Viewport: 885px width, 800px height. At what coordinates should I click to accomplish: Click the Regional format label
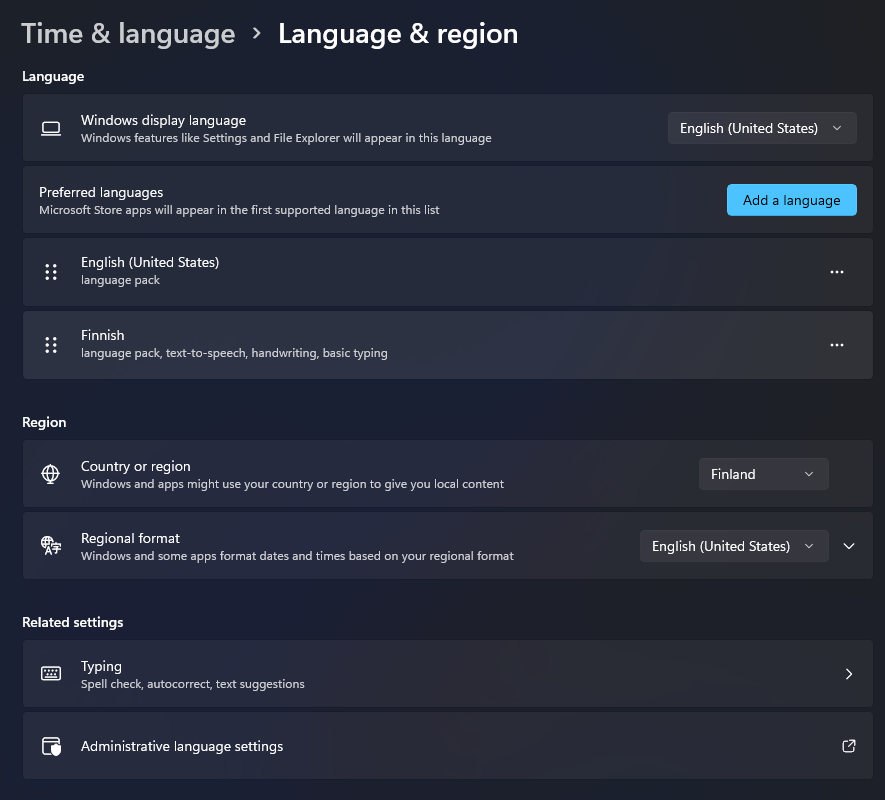point(130,538)
